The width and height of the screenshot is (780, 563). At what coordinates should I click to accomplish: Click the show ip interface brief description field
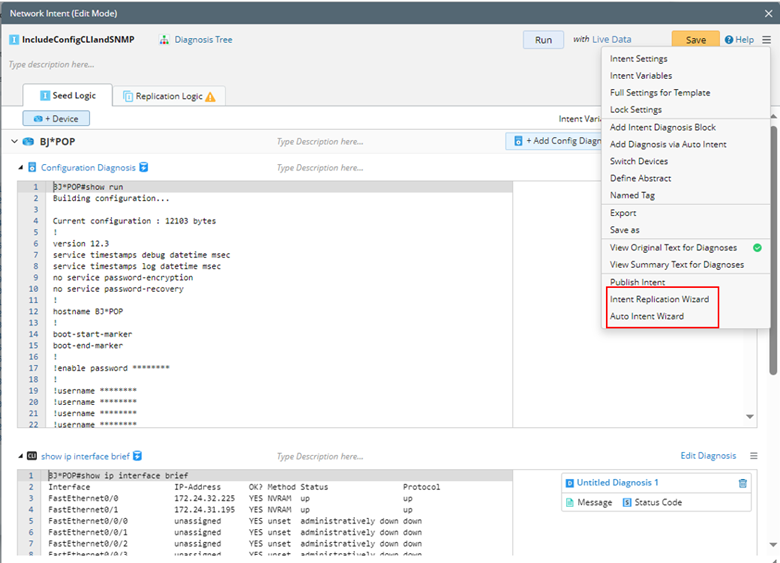pyautogui.click(x=320, y=456)
